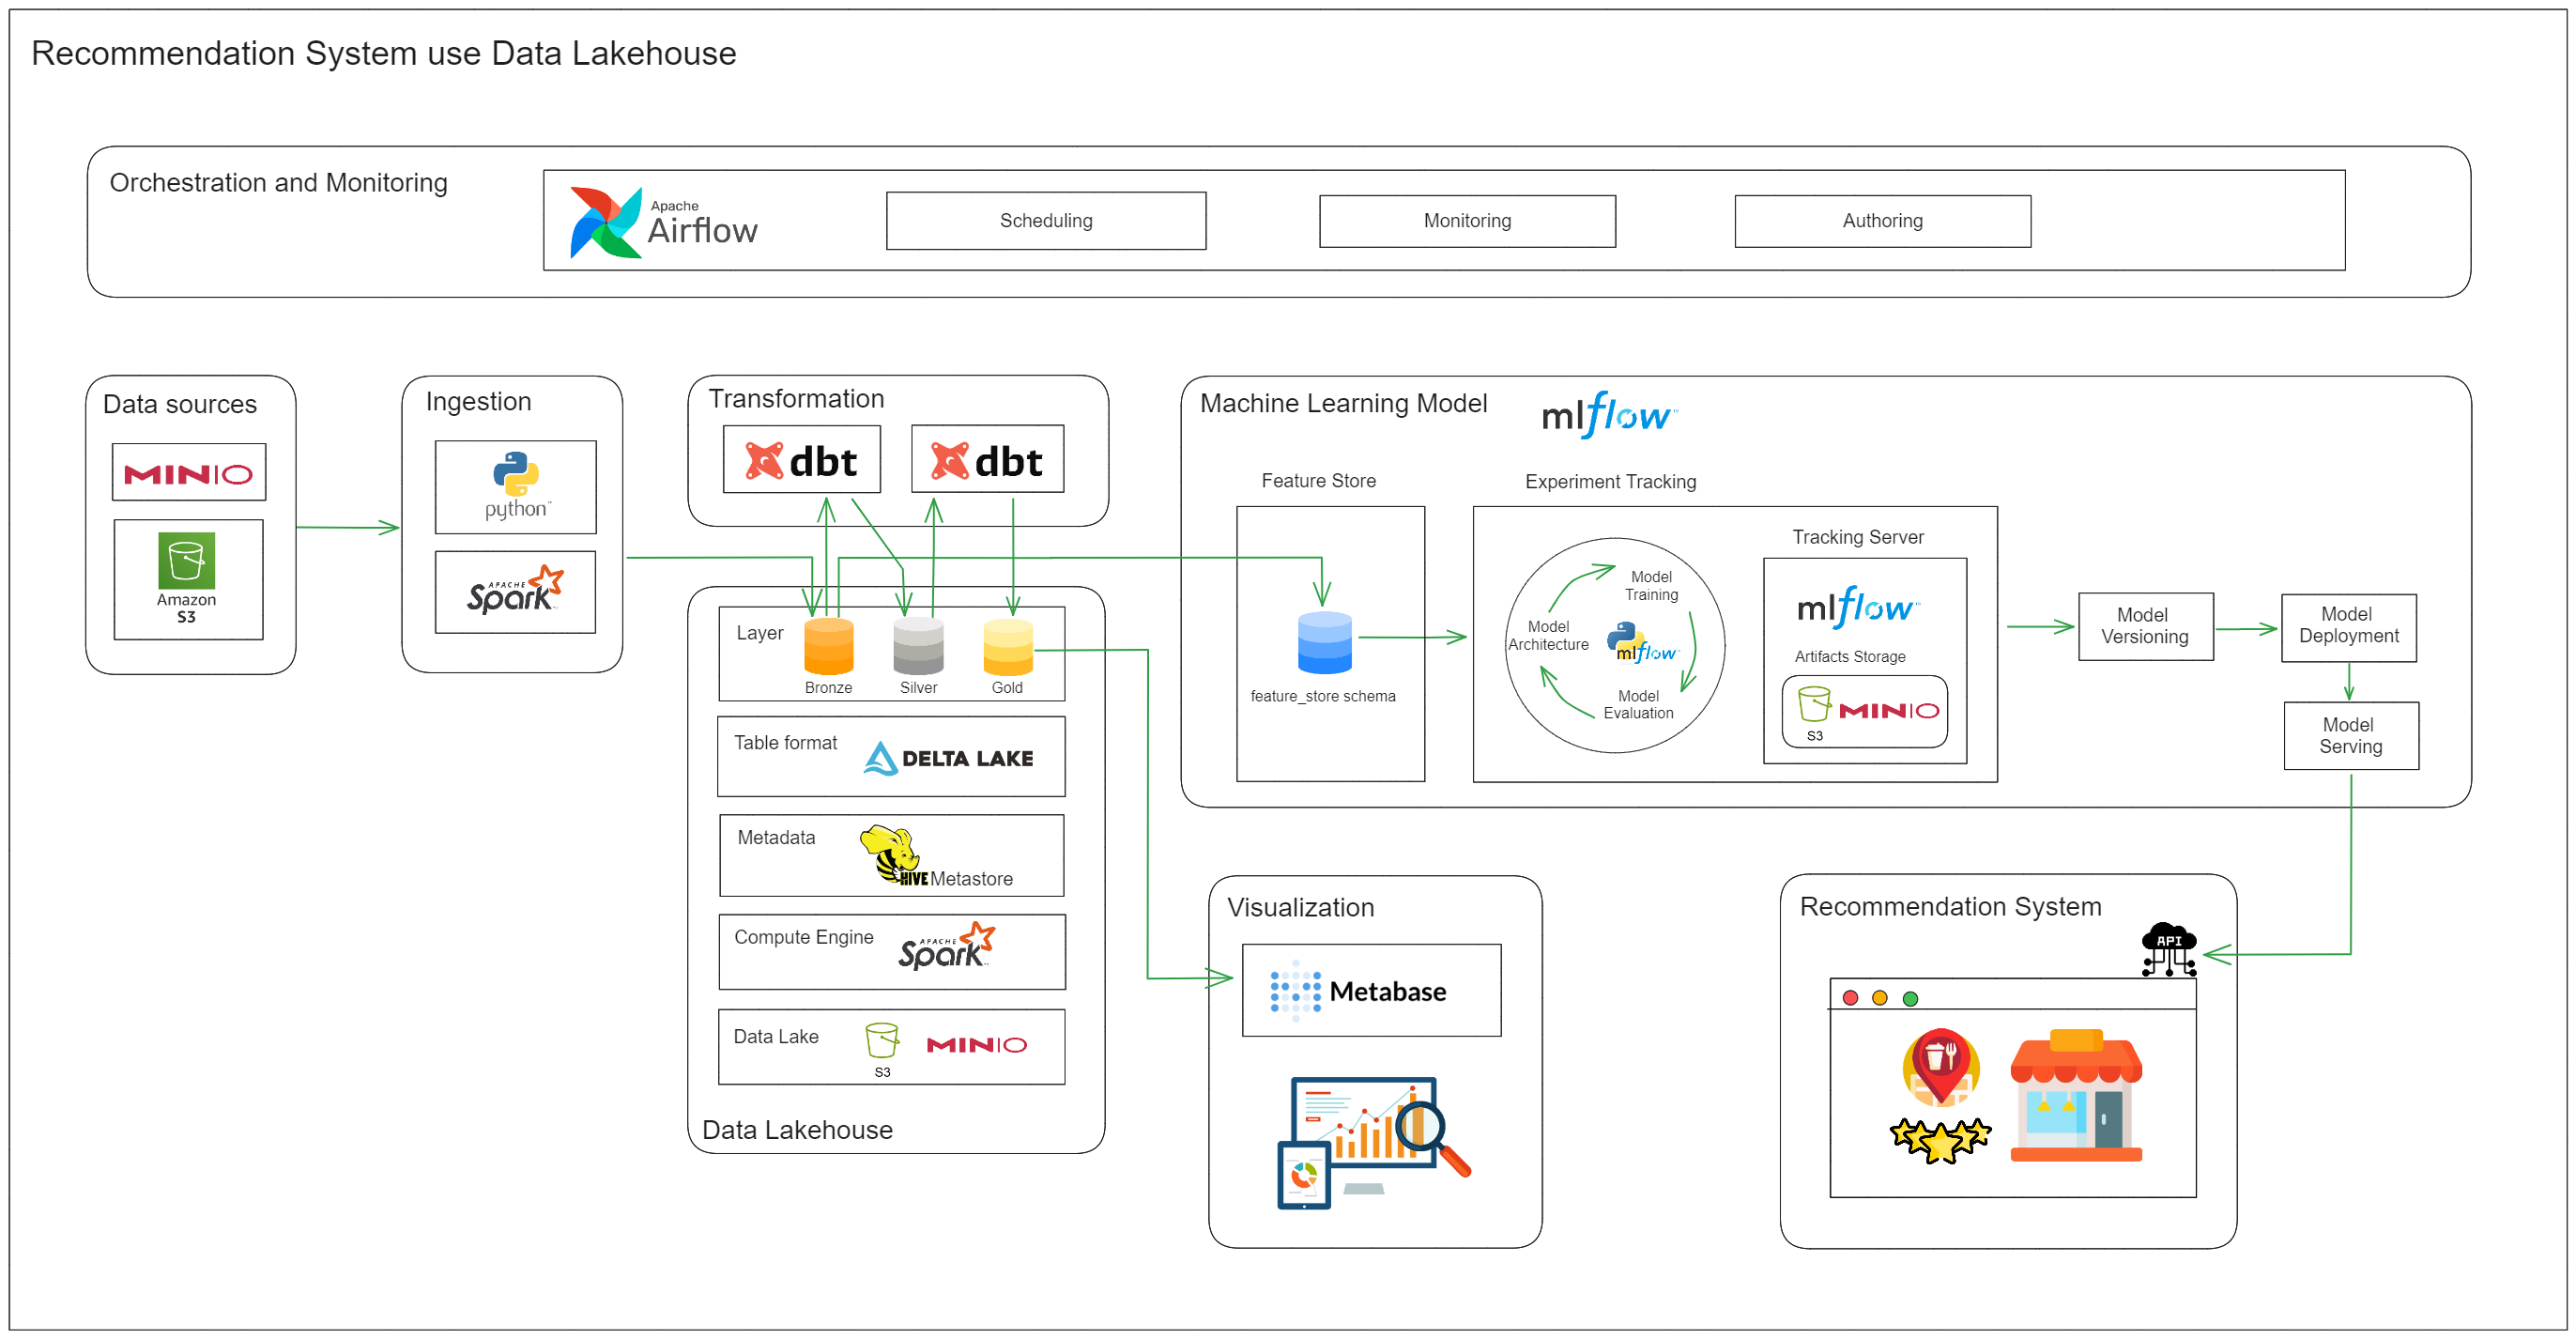Image resolution: width=2576 pixels, height=1339 pixels.
Task: Select the yellow Gold layer cylinder
Action: (x=1007, y=647)
